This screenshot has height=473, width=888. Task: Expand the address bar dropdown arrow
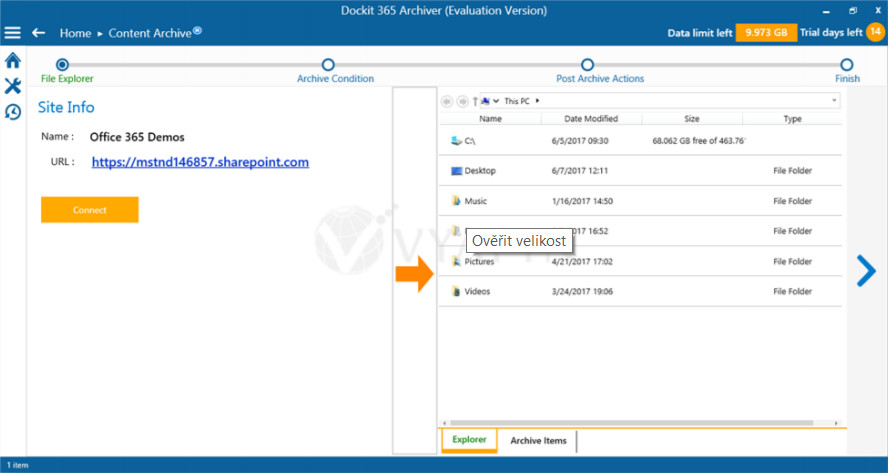point(834,100)
